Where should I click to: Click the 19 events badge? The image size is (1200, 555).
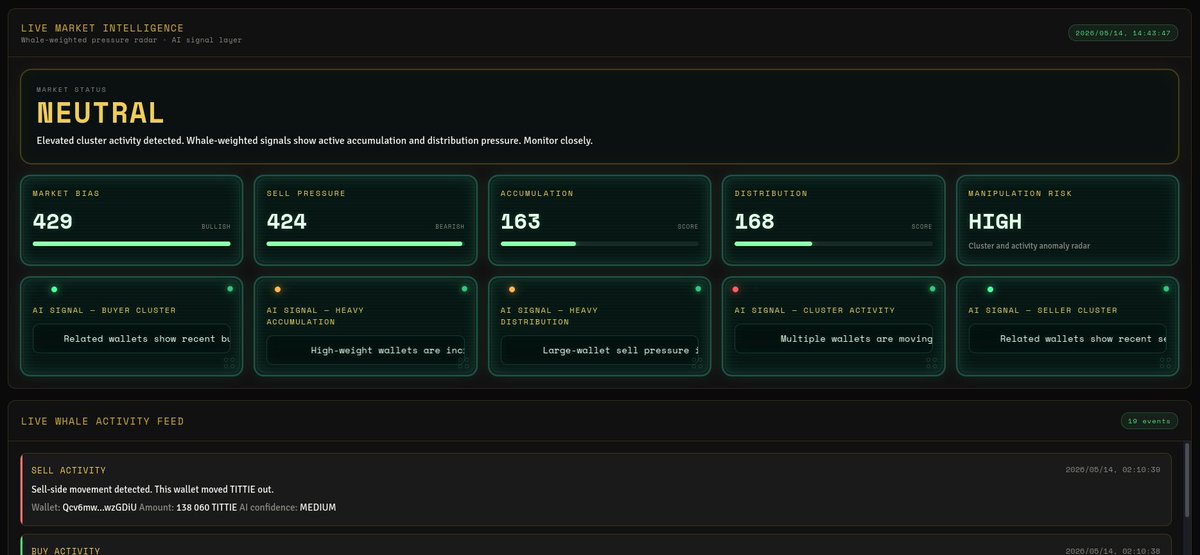tap(1149, 421)
